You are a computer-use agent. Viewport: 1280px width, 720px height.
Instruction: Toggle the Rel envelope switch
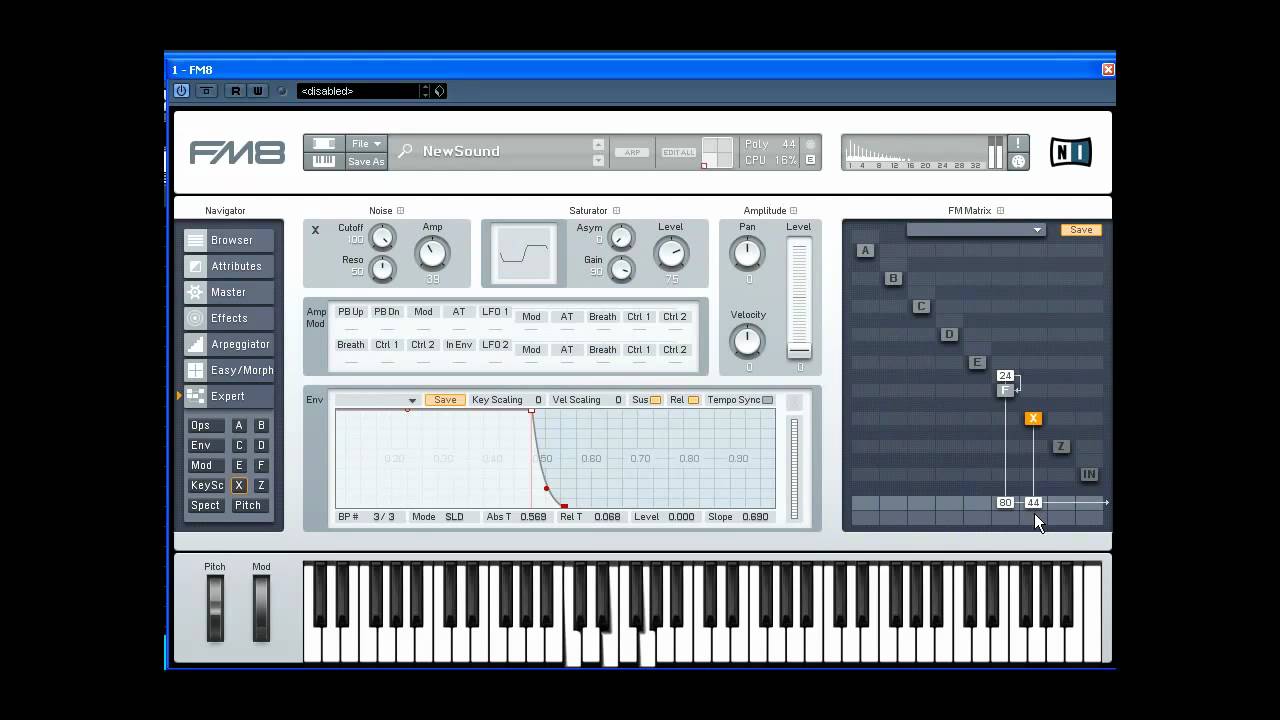coord(693,400)
